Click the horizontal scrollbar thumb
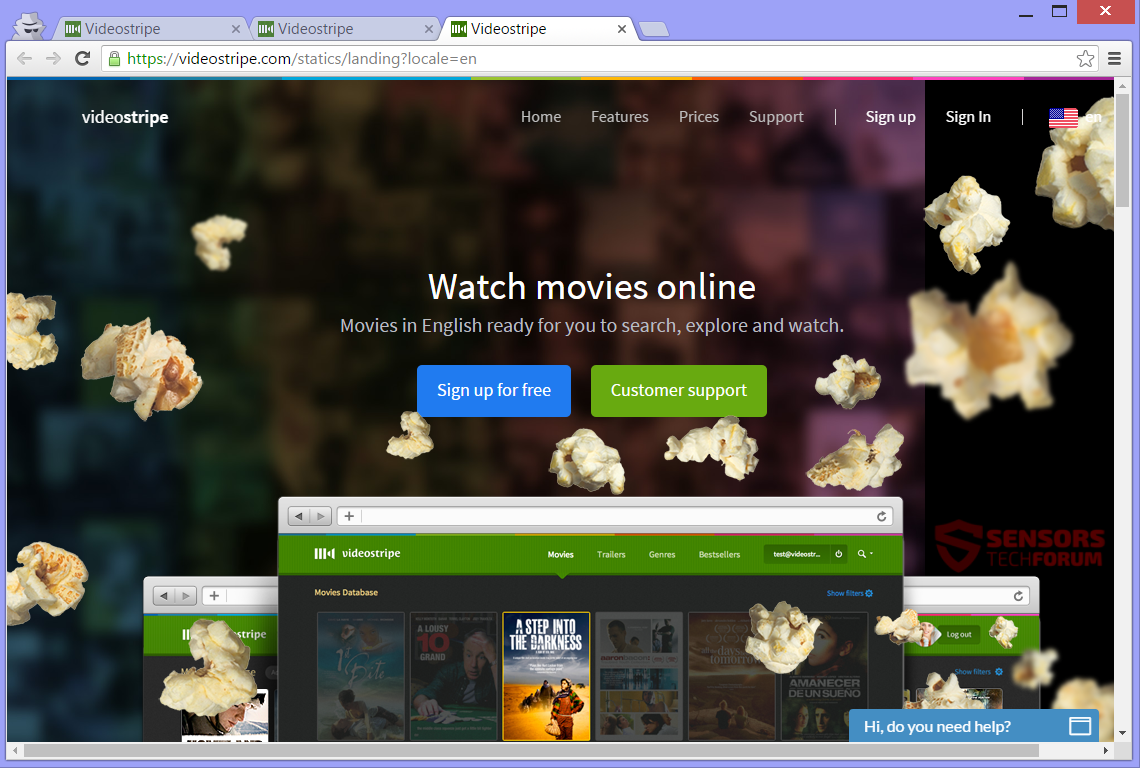 coord(531,750)
